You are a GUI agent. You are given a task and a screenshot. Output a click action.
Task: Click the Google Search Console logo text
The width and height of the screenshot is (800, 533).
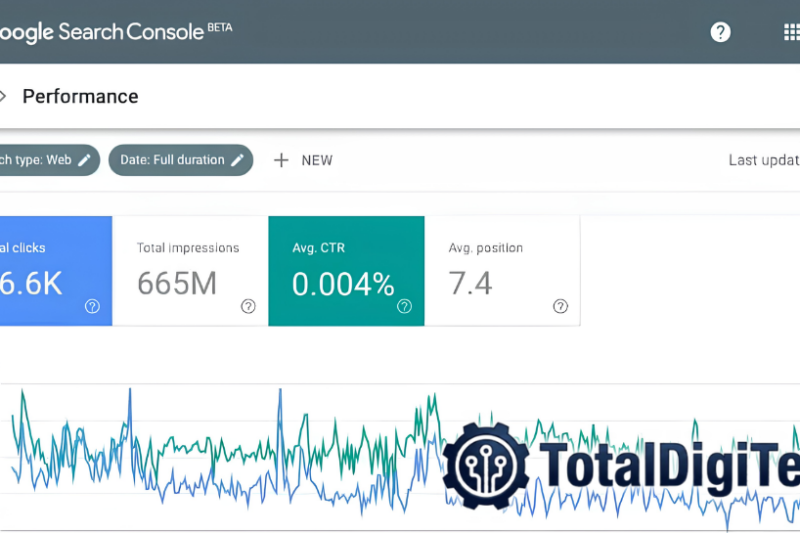coord(116,32)
